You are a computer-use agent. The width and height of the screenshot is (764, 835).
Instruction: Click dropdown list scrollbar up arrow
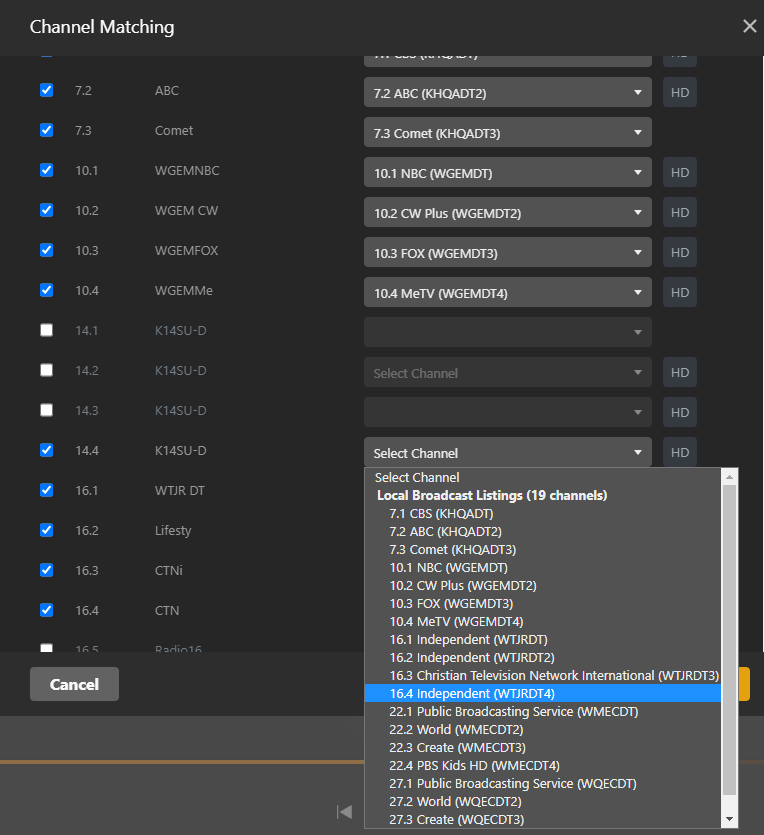tap(729, 477)
